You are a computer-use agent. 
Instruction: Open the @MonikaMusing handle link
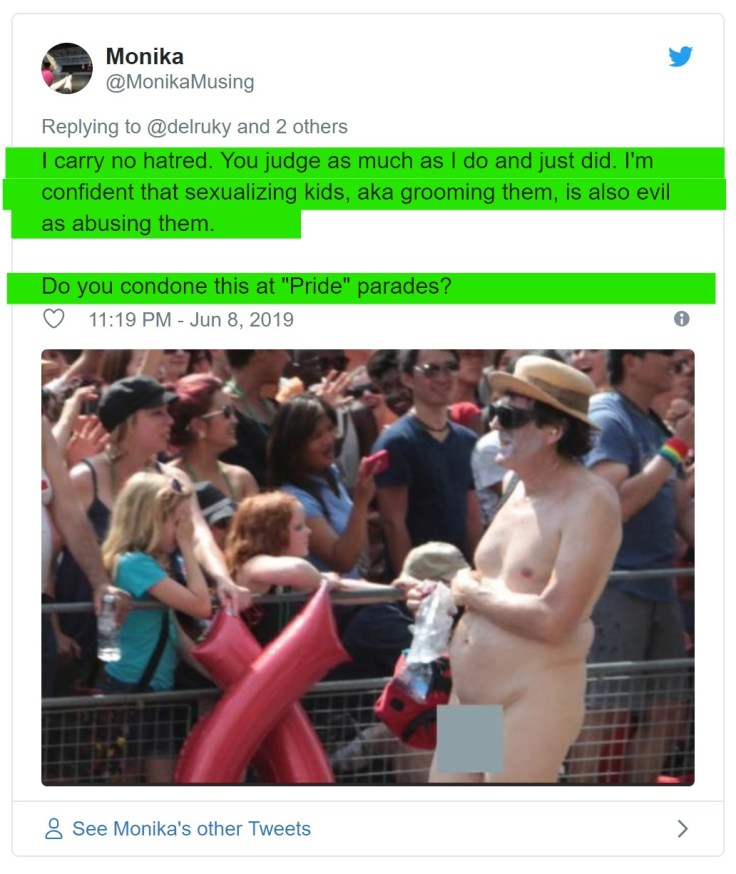coord(180,82)
